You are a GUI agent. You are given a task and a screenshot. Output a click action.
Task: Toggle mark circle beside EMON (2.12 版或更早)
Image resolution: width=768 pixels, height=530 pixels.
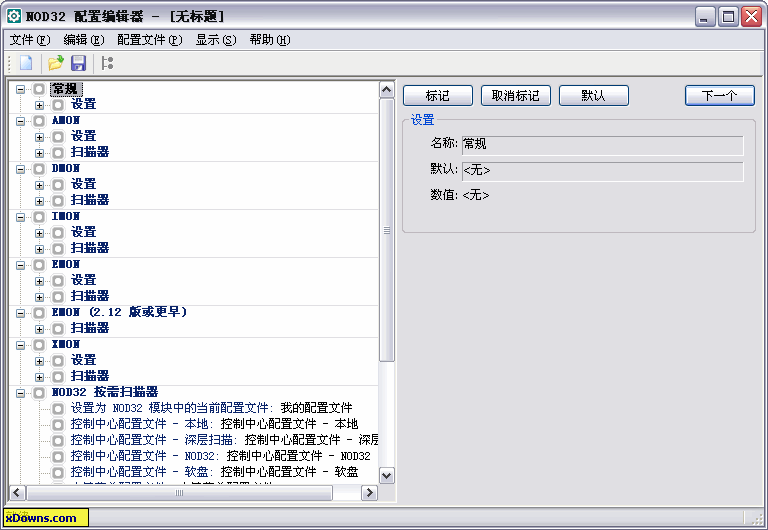pos(39,313)
